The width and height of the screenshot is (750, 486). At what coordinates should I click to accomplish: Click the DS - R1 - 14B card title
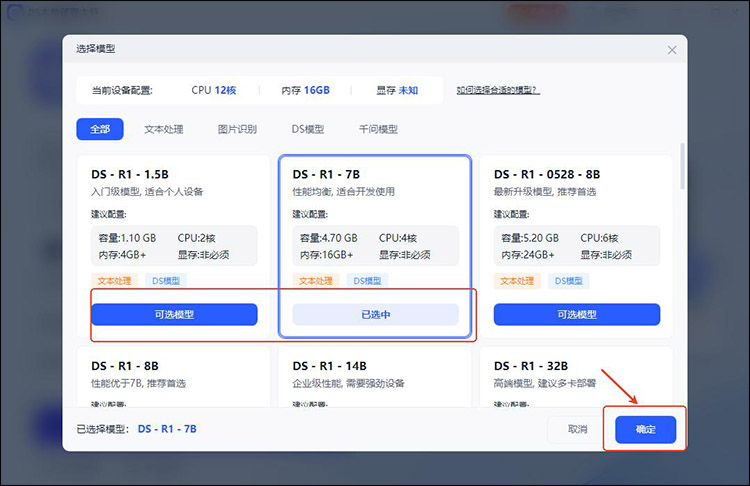[330, 366]
